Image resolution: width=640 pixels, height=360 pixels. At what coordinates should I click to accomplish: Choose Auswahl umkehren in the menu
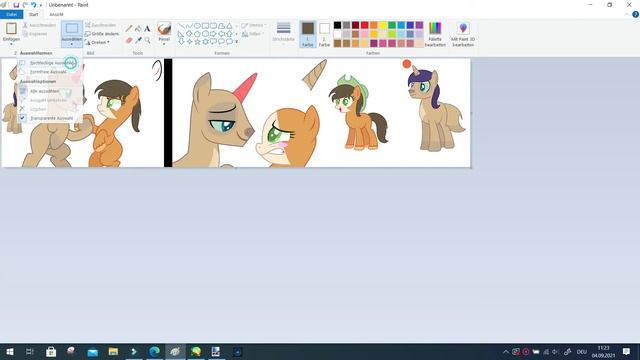(49, 100)
